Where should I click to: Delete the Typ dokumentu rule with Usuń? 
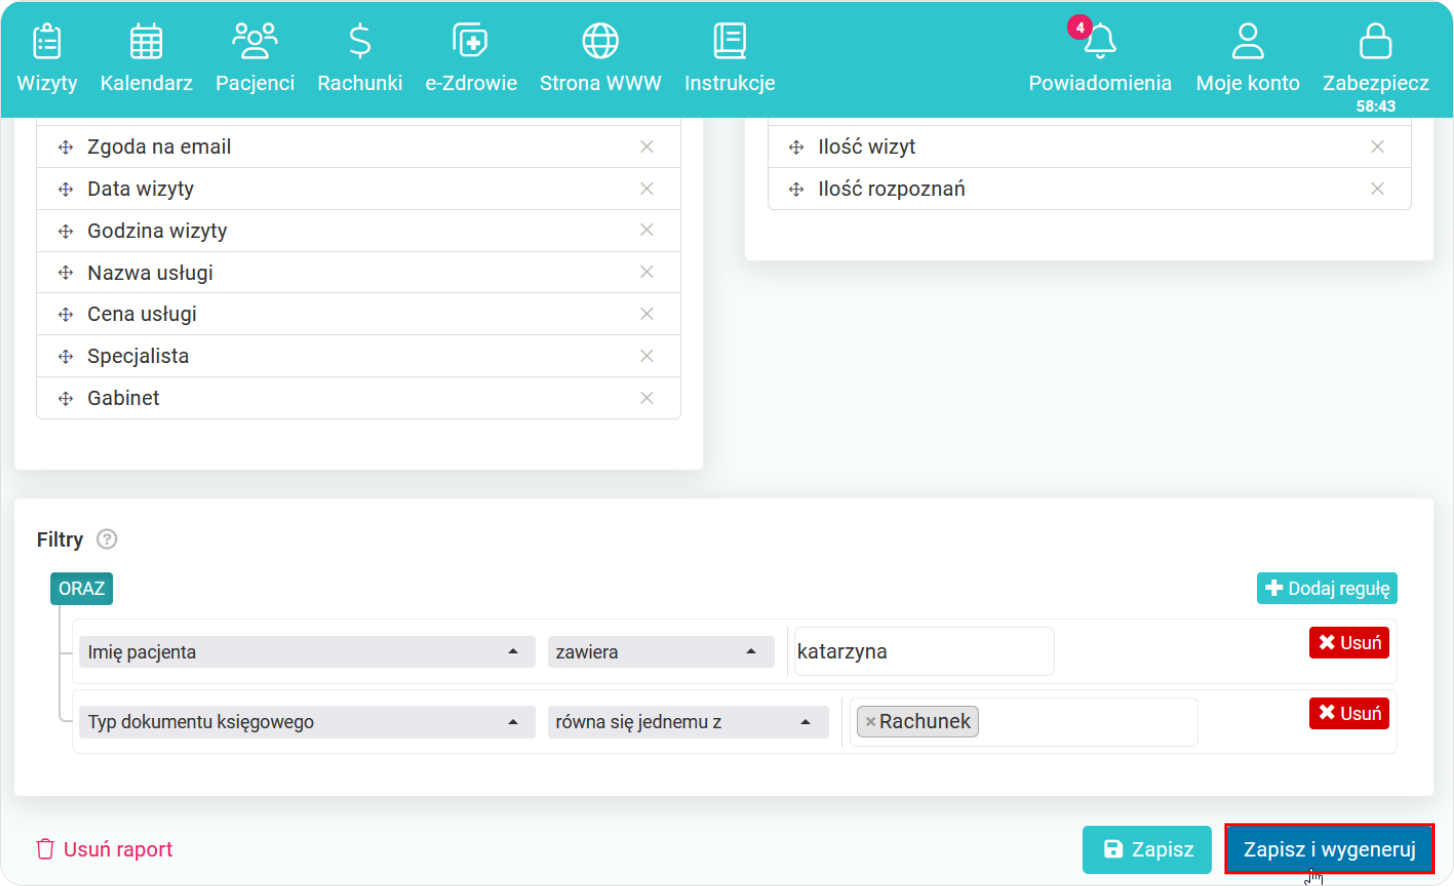tap(1349, 713)
